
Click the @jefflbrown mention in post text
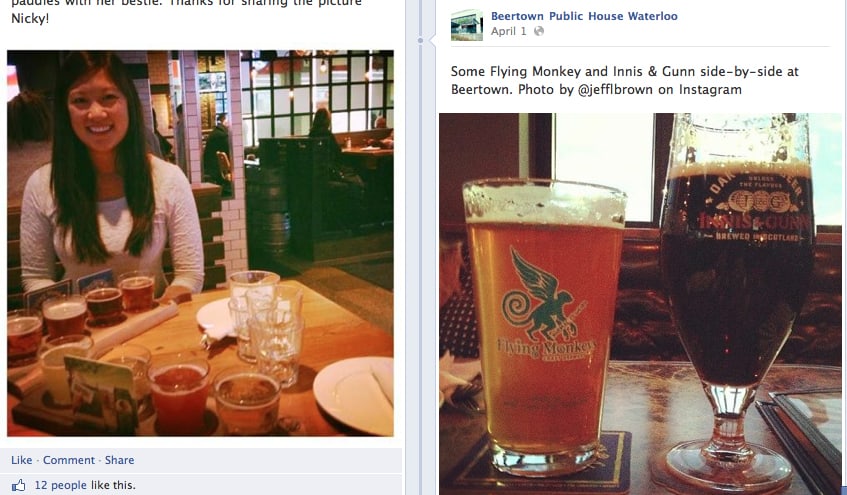615,89
